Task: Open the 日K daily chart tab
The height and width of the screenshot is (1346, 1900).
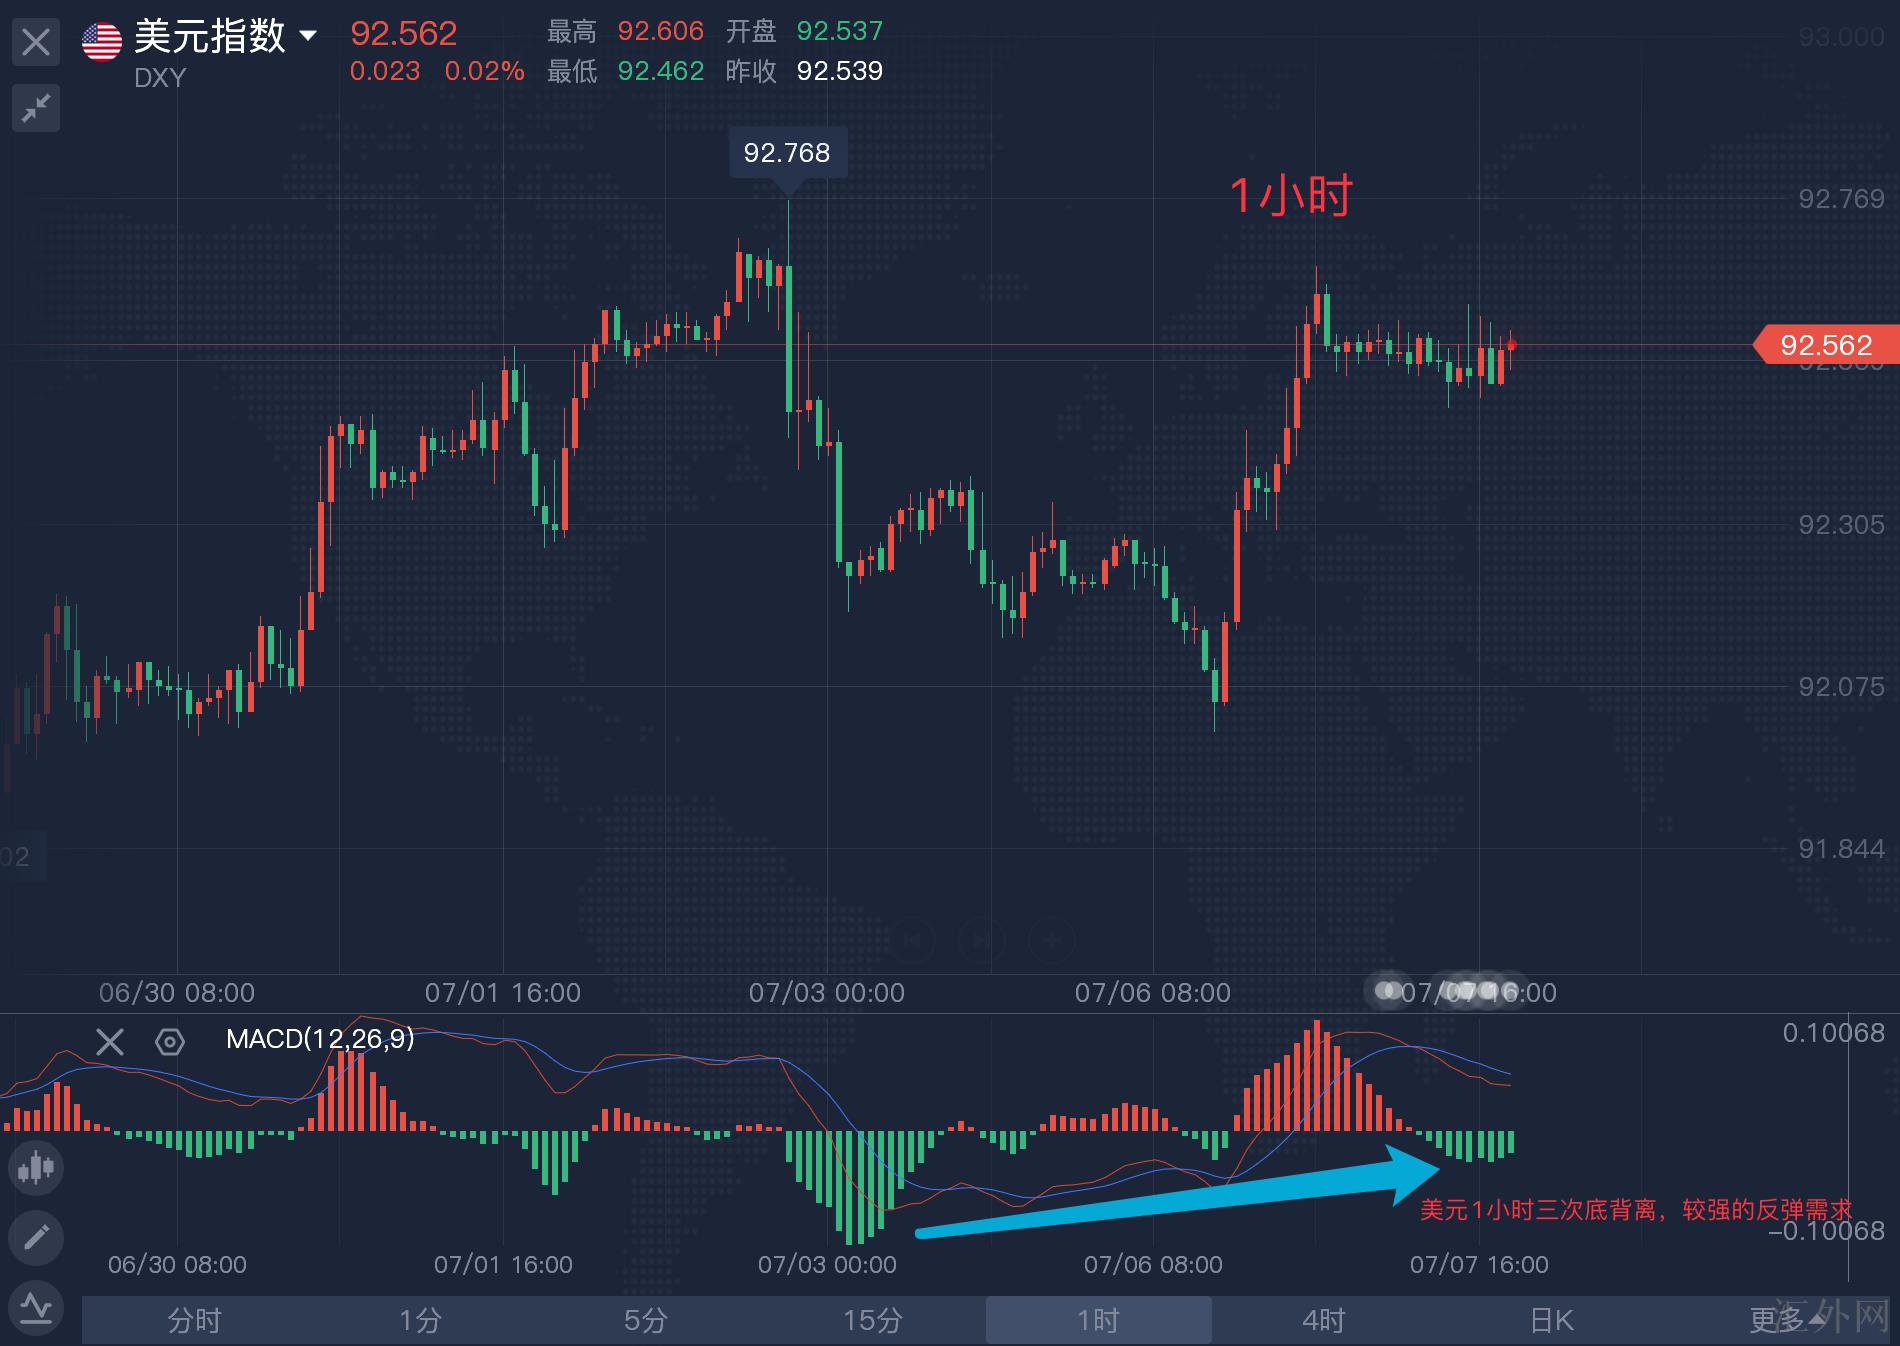Action: (1551, 1321)
